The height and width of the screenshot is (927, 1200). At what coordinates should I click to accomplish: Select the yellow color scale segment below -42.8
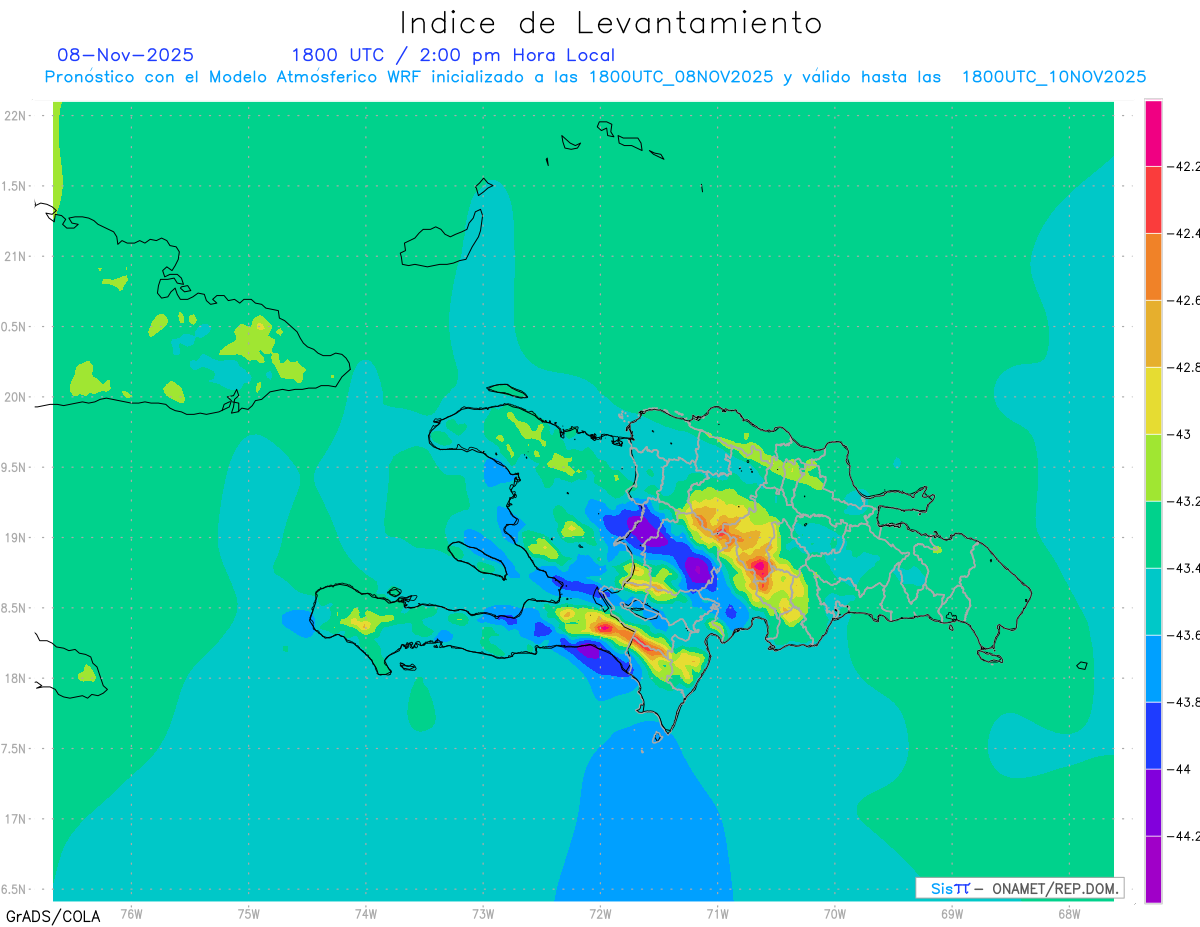pyautogui.click(x=1153, y=400)
